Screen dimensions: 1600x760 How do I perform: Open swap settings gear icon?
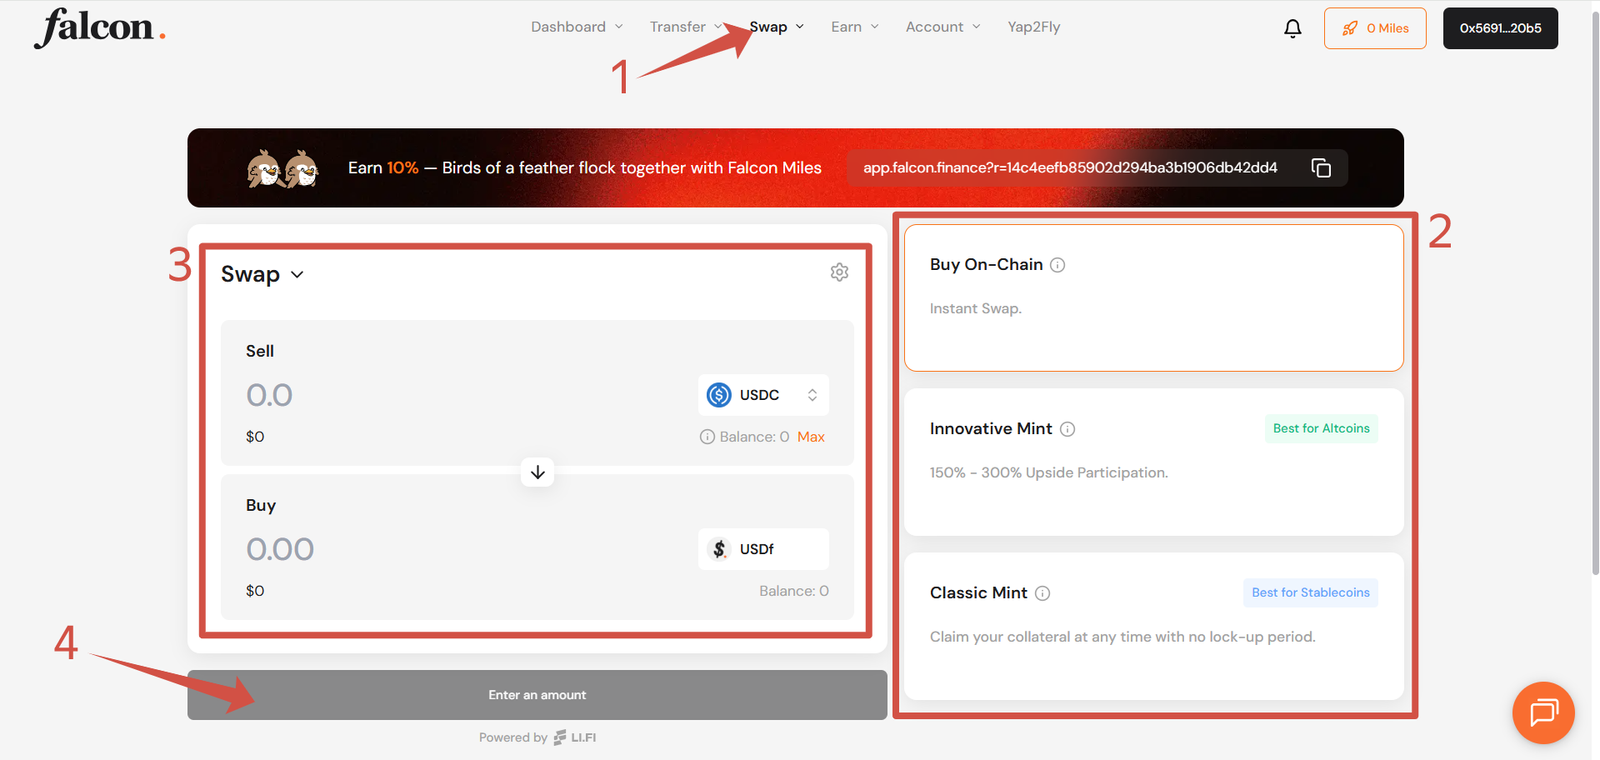point(839,272)
